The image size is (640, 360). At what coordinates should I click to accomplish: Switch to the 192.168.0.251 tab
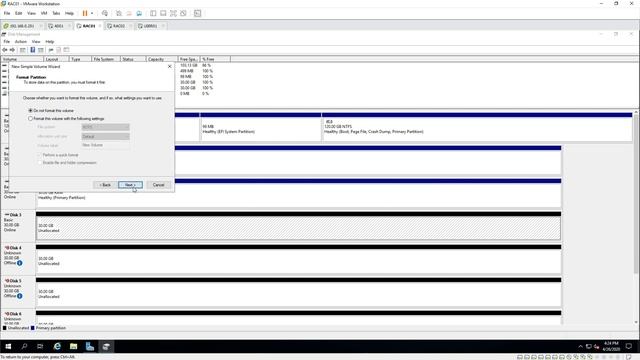pyautogui.click(x=22, y=26)
